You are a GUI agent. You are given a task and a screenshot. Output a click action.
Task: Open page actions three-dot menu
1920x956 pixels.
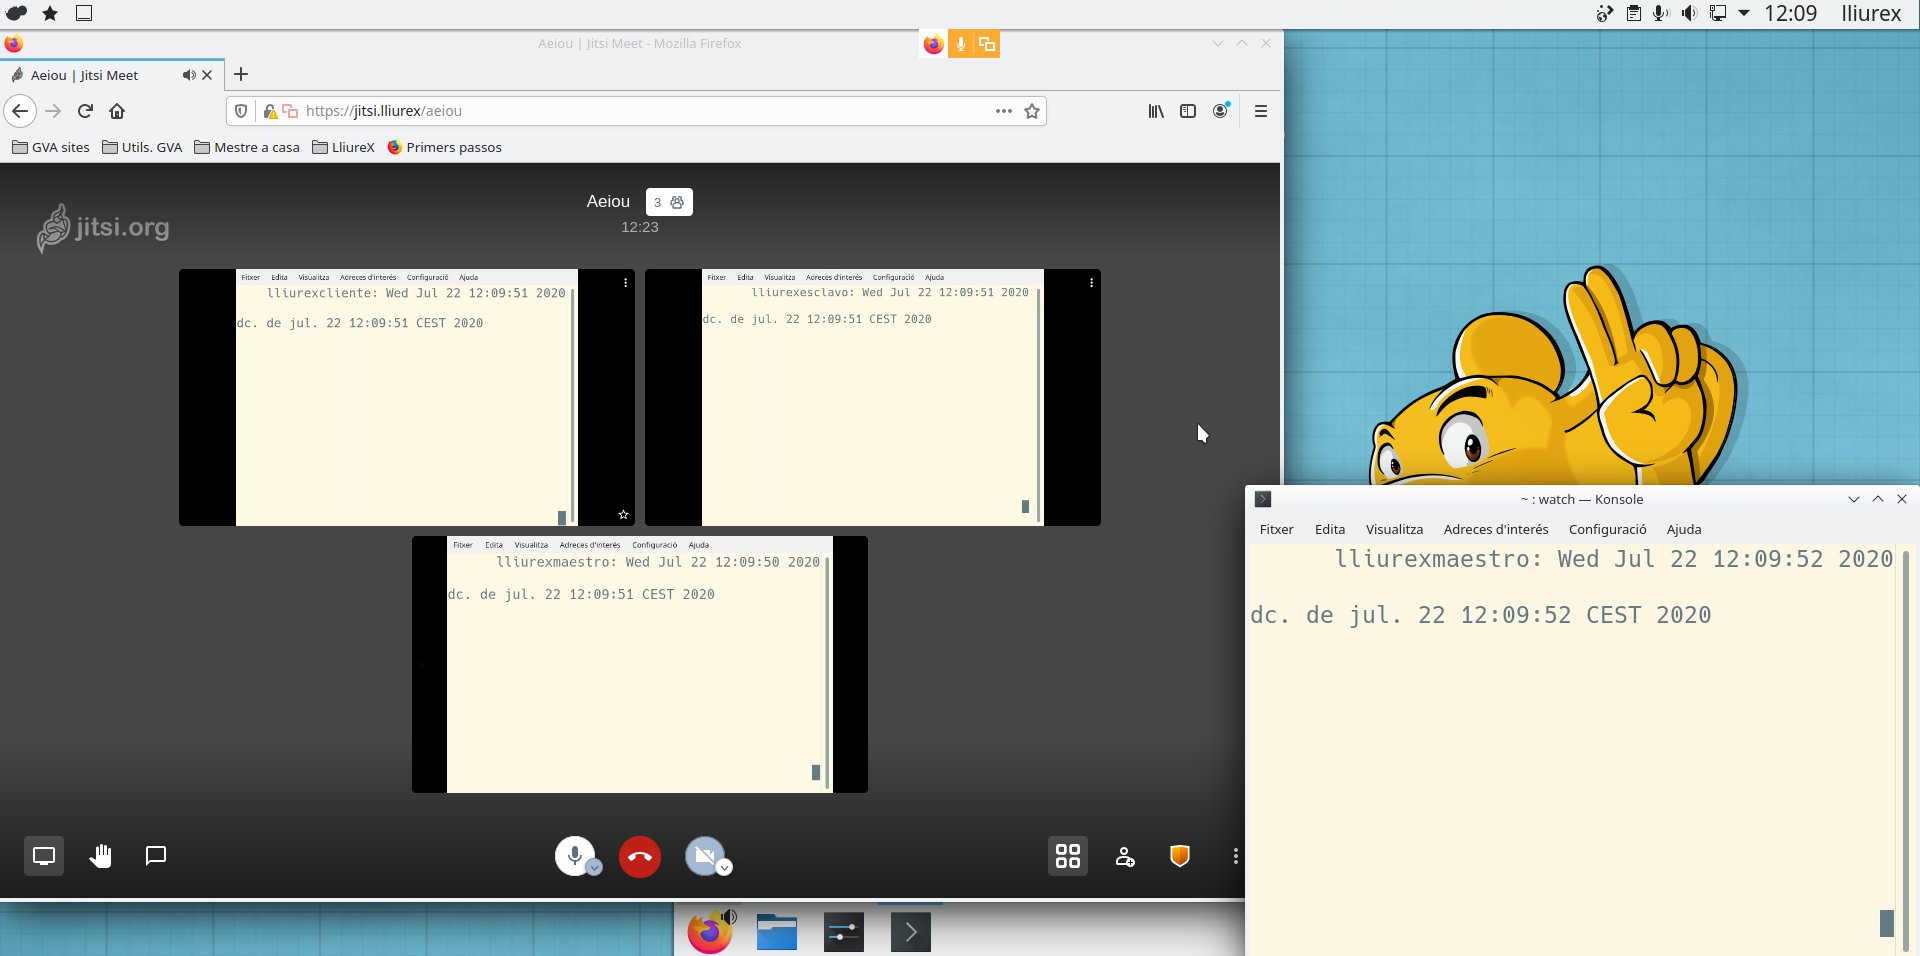1004,111
